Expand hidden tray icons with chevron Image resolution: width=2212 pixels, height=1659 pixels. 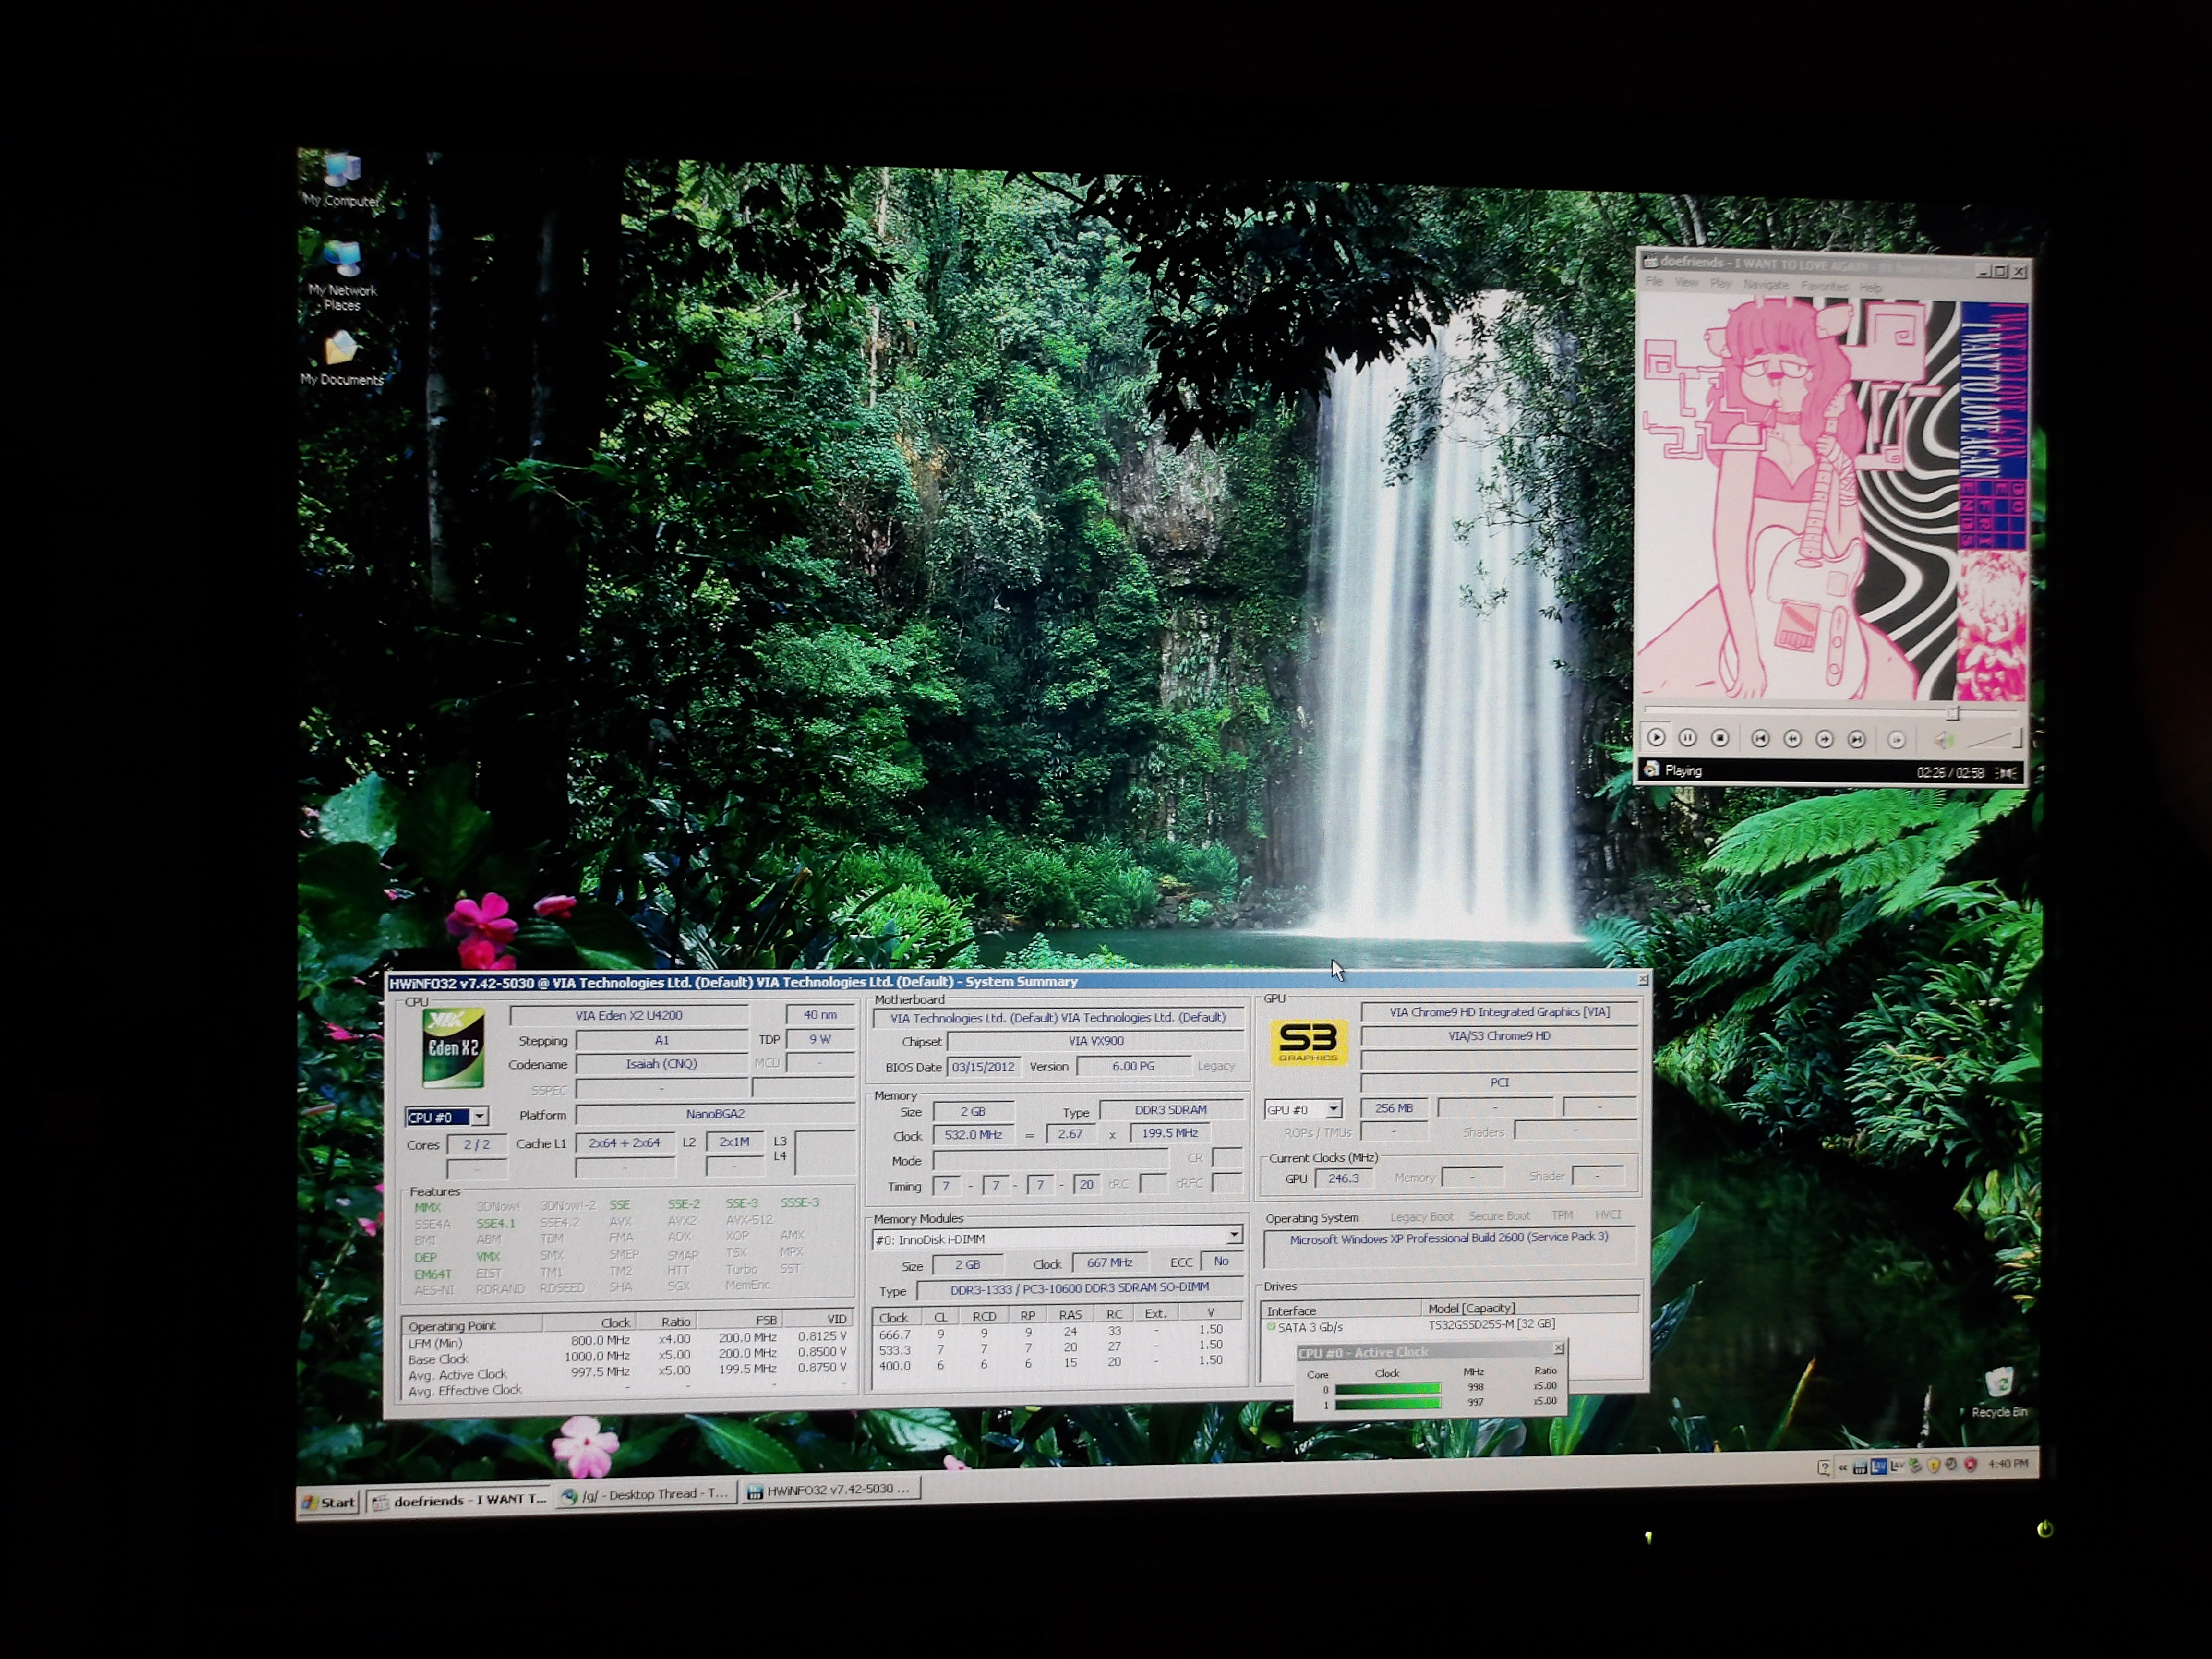(x=1842, y=1467)
